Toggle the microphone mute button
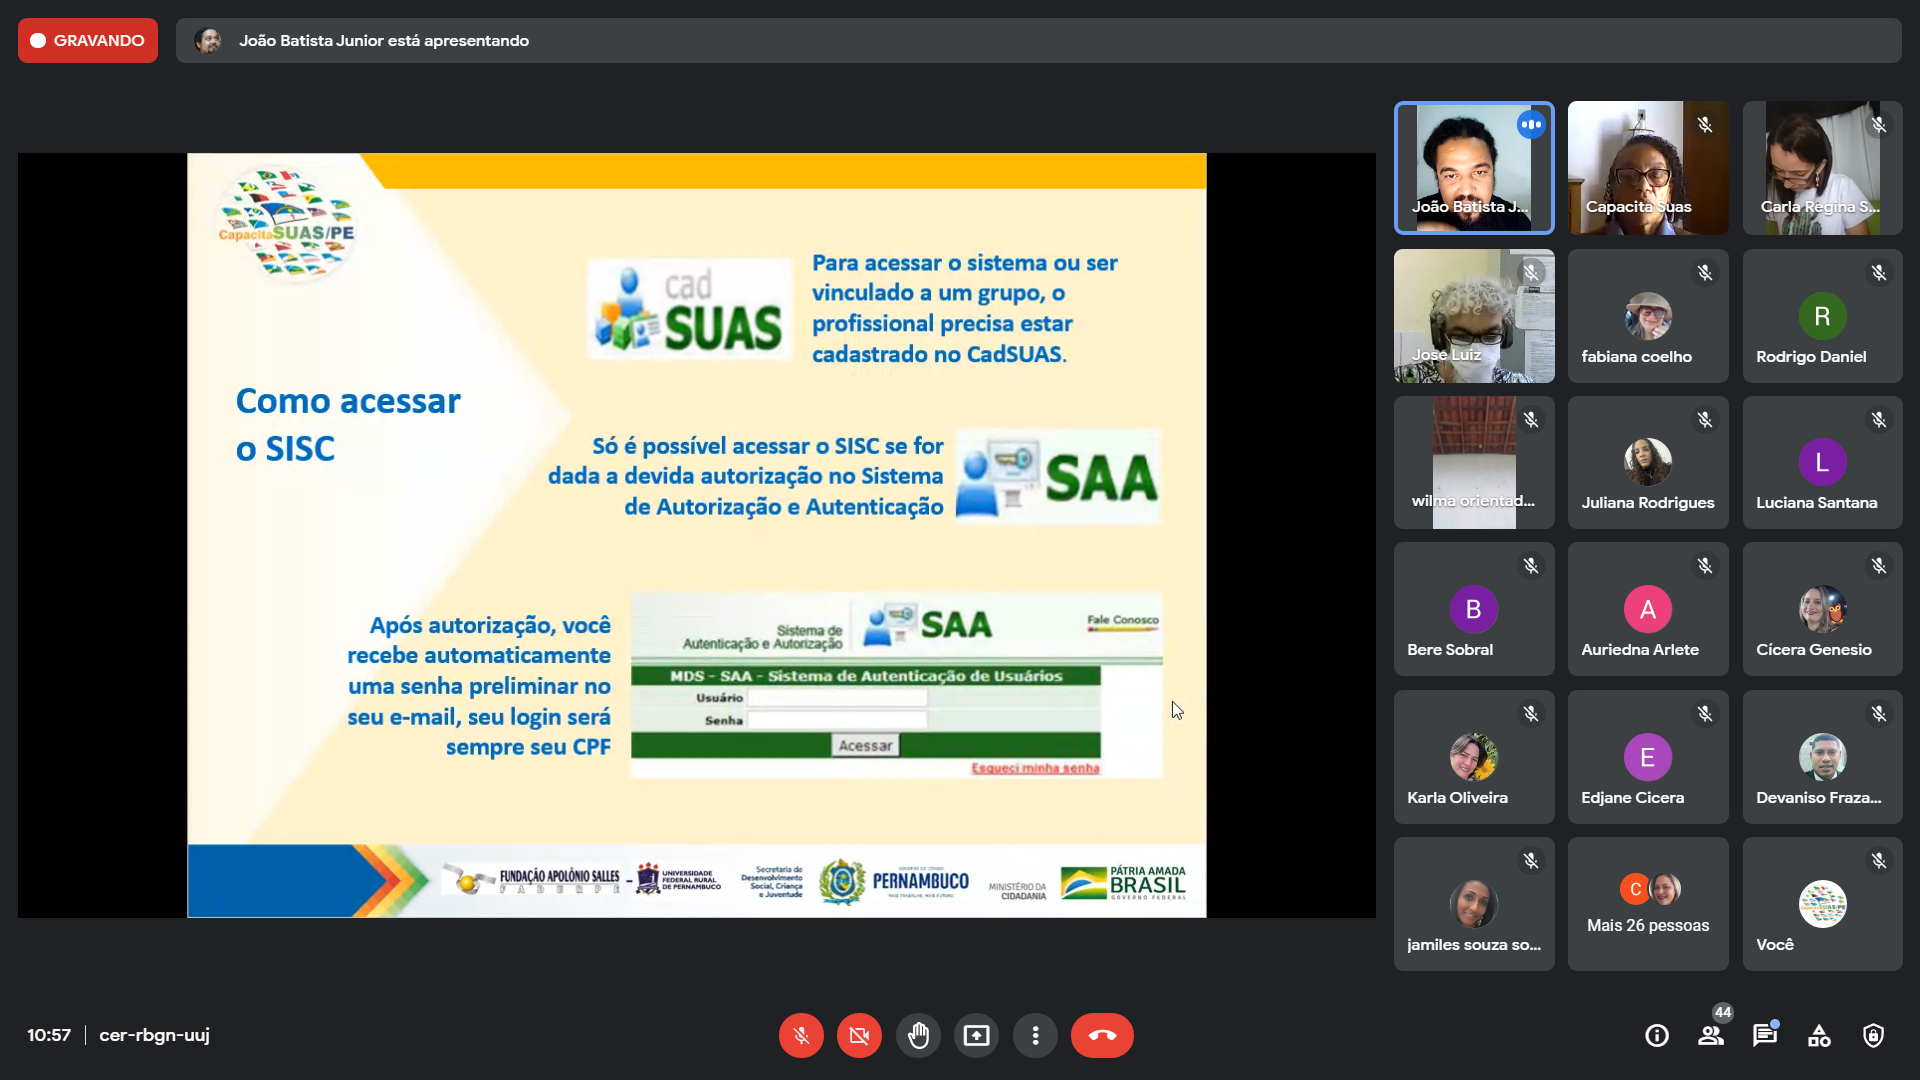1920x1080 pixels. [801, 1035]
